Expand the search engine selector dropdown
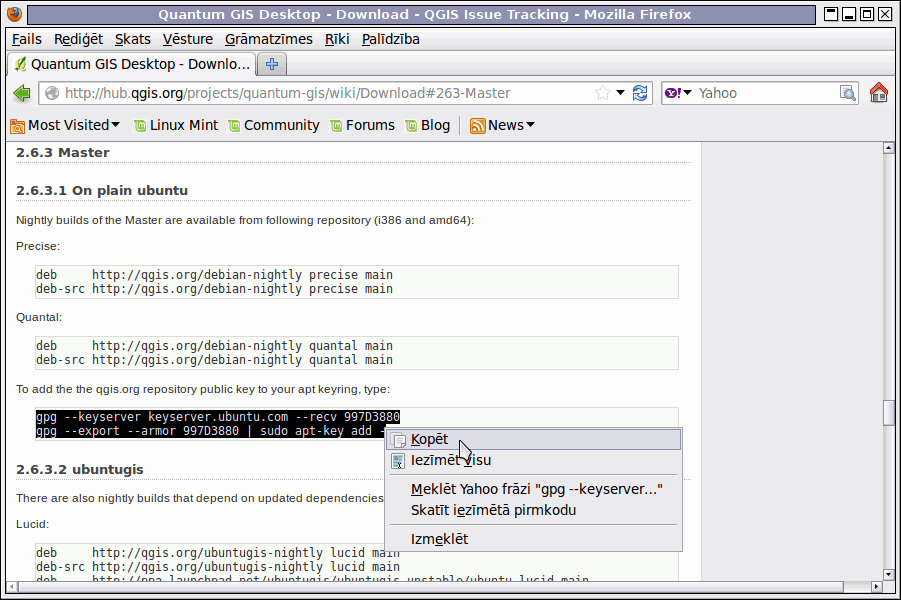Image resolution: width=901 pixels, height=600 pixels. pos(687,93)
